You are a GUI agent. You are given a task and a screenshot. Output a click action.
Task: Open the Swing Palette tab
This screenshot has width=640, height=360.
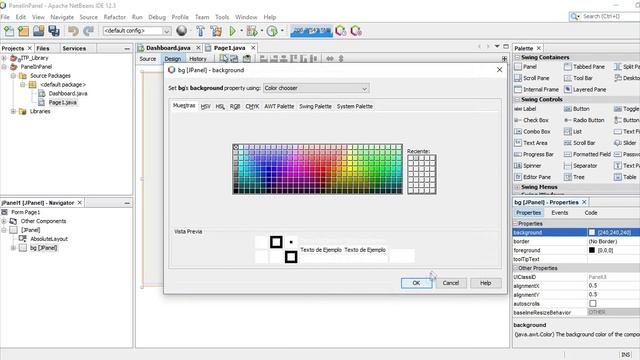tap(315, 107)
